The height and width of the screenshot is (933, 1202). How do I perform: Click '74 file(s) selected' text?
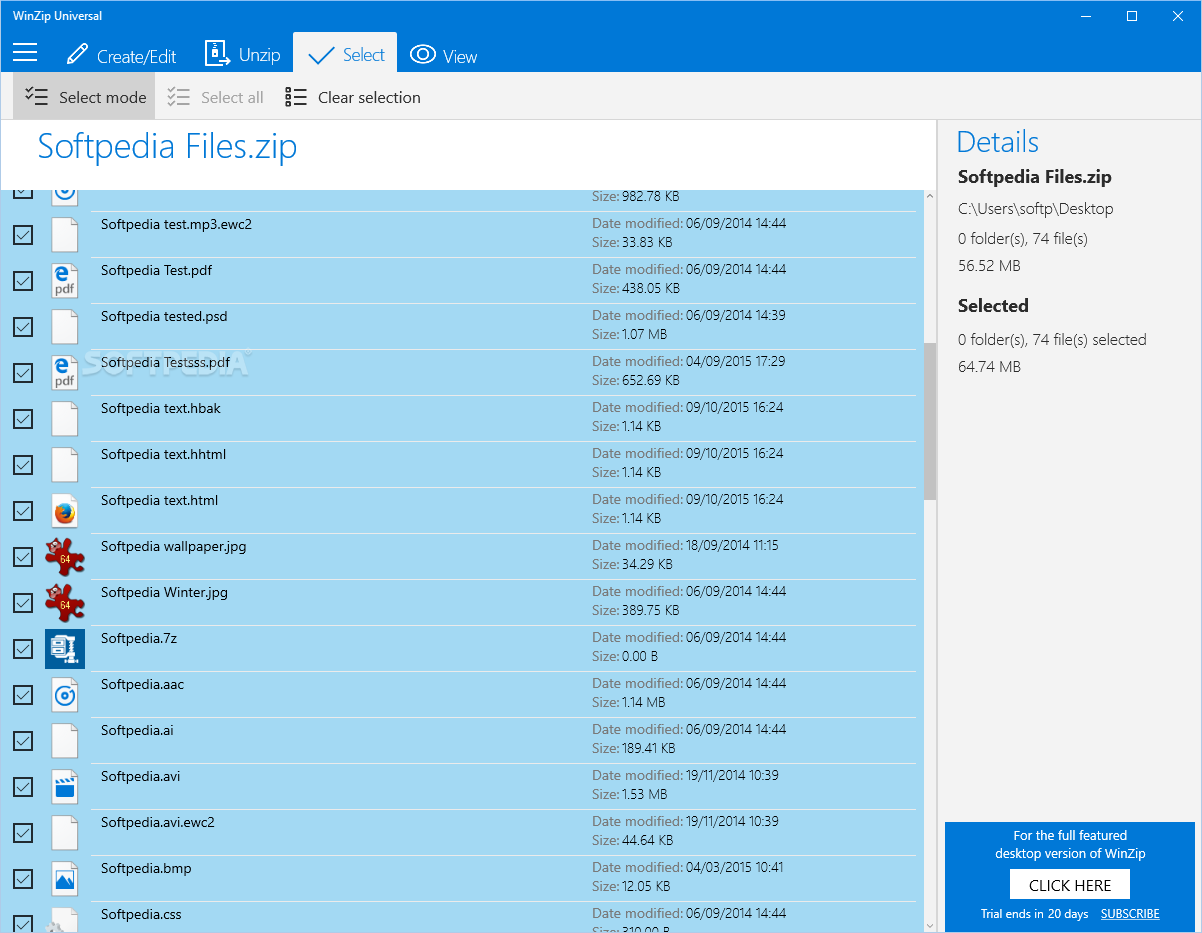[x=1089, y=340]
